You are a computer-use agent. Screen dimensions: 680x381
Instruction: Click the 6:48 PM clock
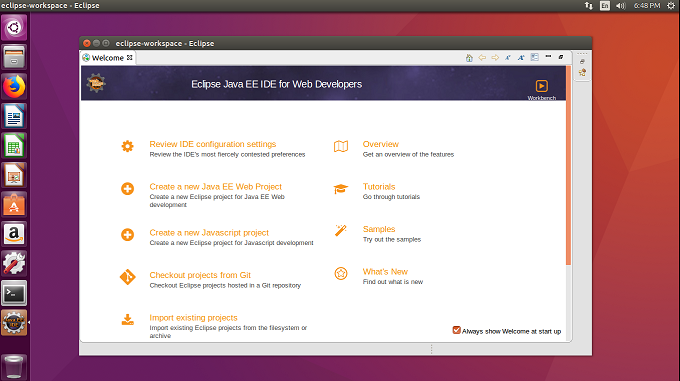pyautogui.click(x=647, y=6)
